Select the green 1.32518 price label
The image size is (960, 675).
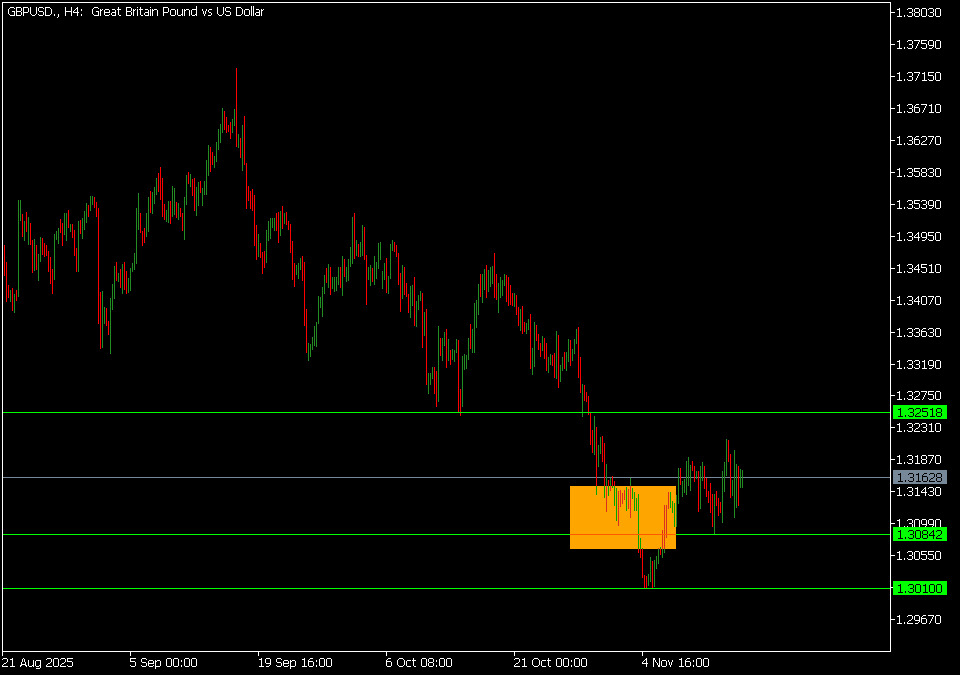[x=919, y=412]
